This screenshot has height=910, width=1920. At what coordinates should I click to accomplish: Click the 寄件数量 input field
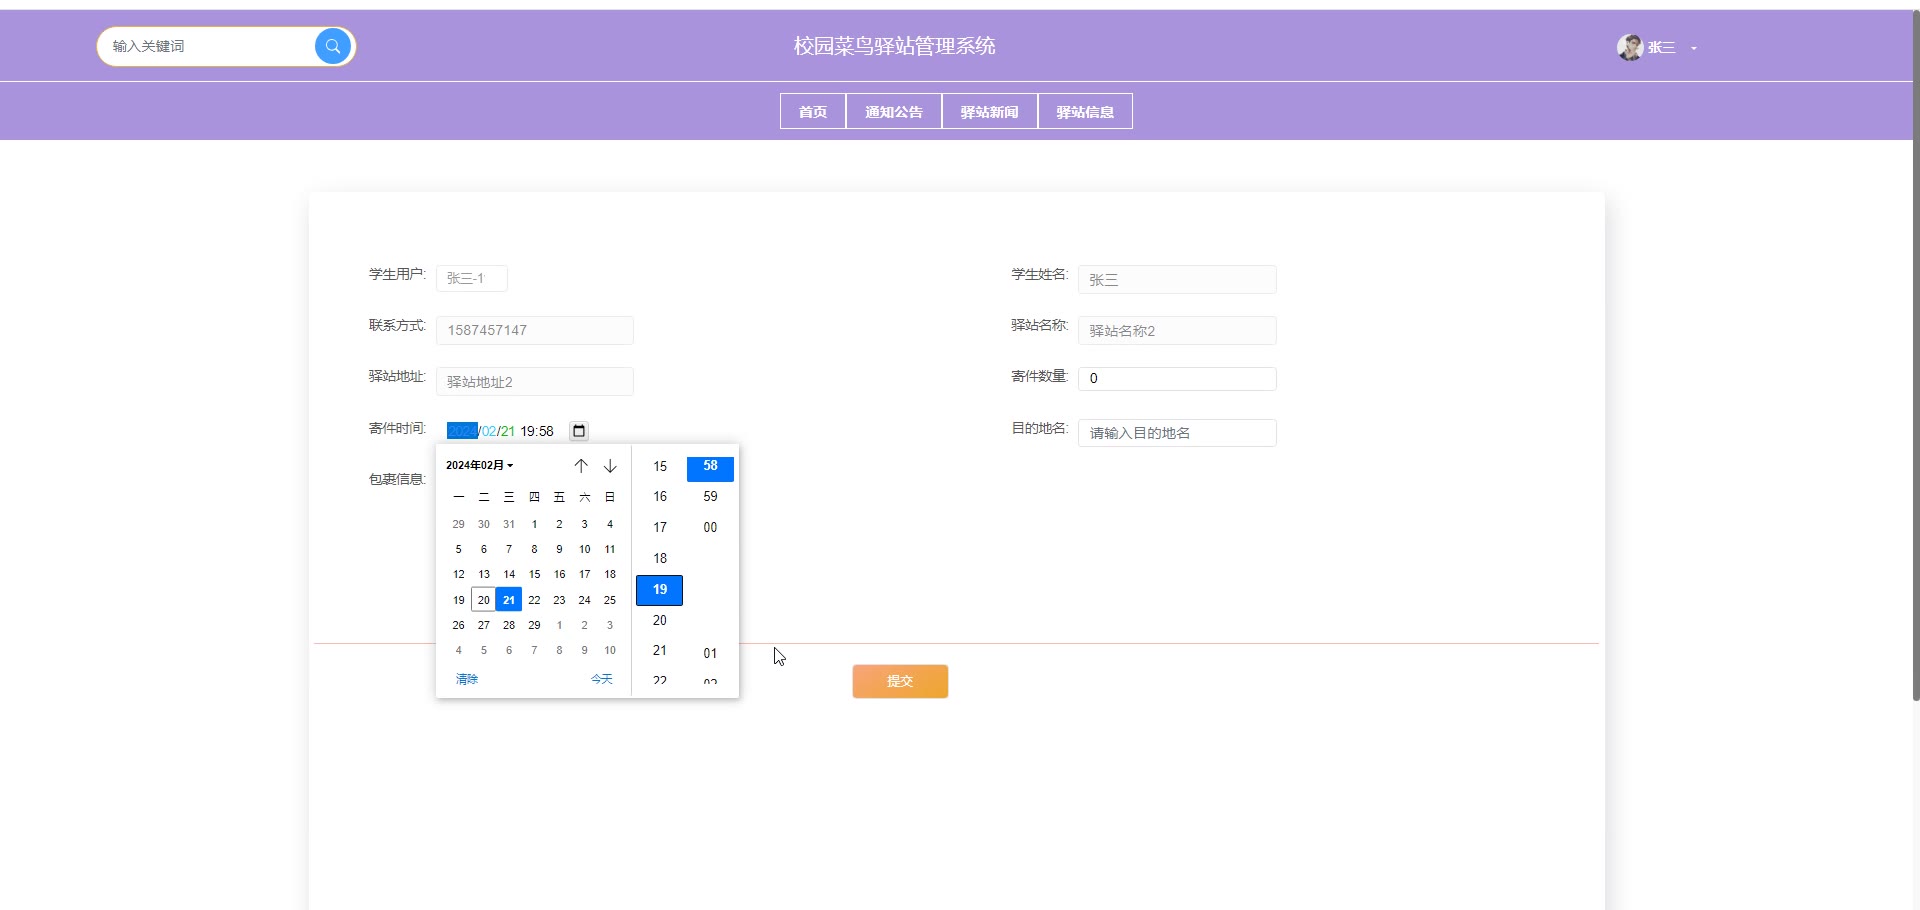[1176, 378]
